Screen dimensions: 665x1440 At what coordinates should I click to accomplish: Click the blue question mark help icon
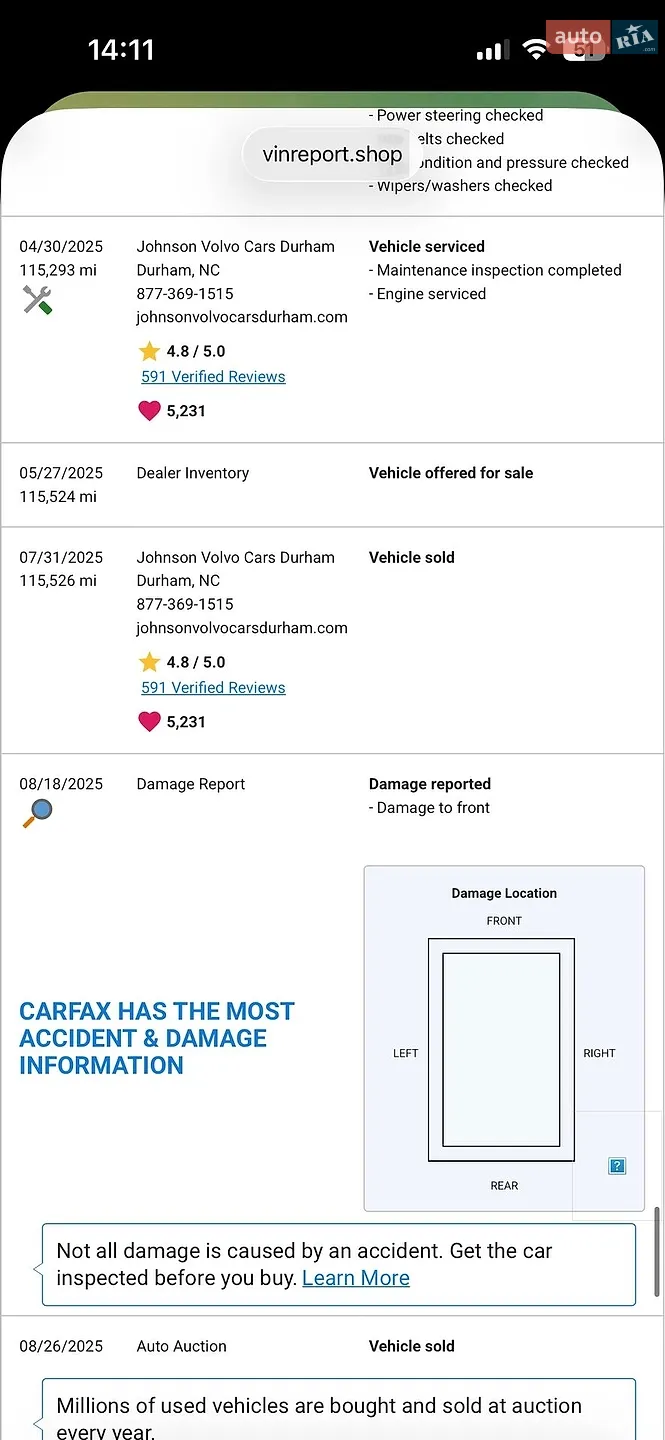[x=617, y=1166]
